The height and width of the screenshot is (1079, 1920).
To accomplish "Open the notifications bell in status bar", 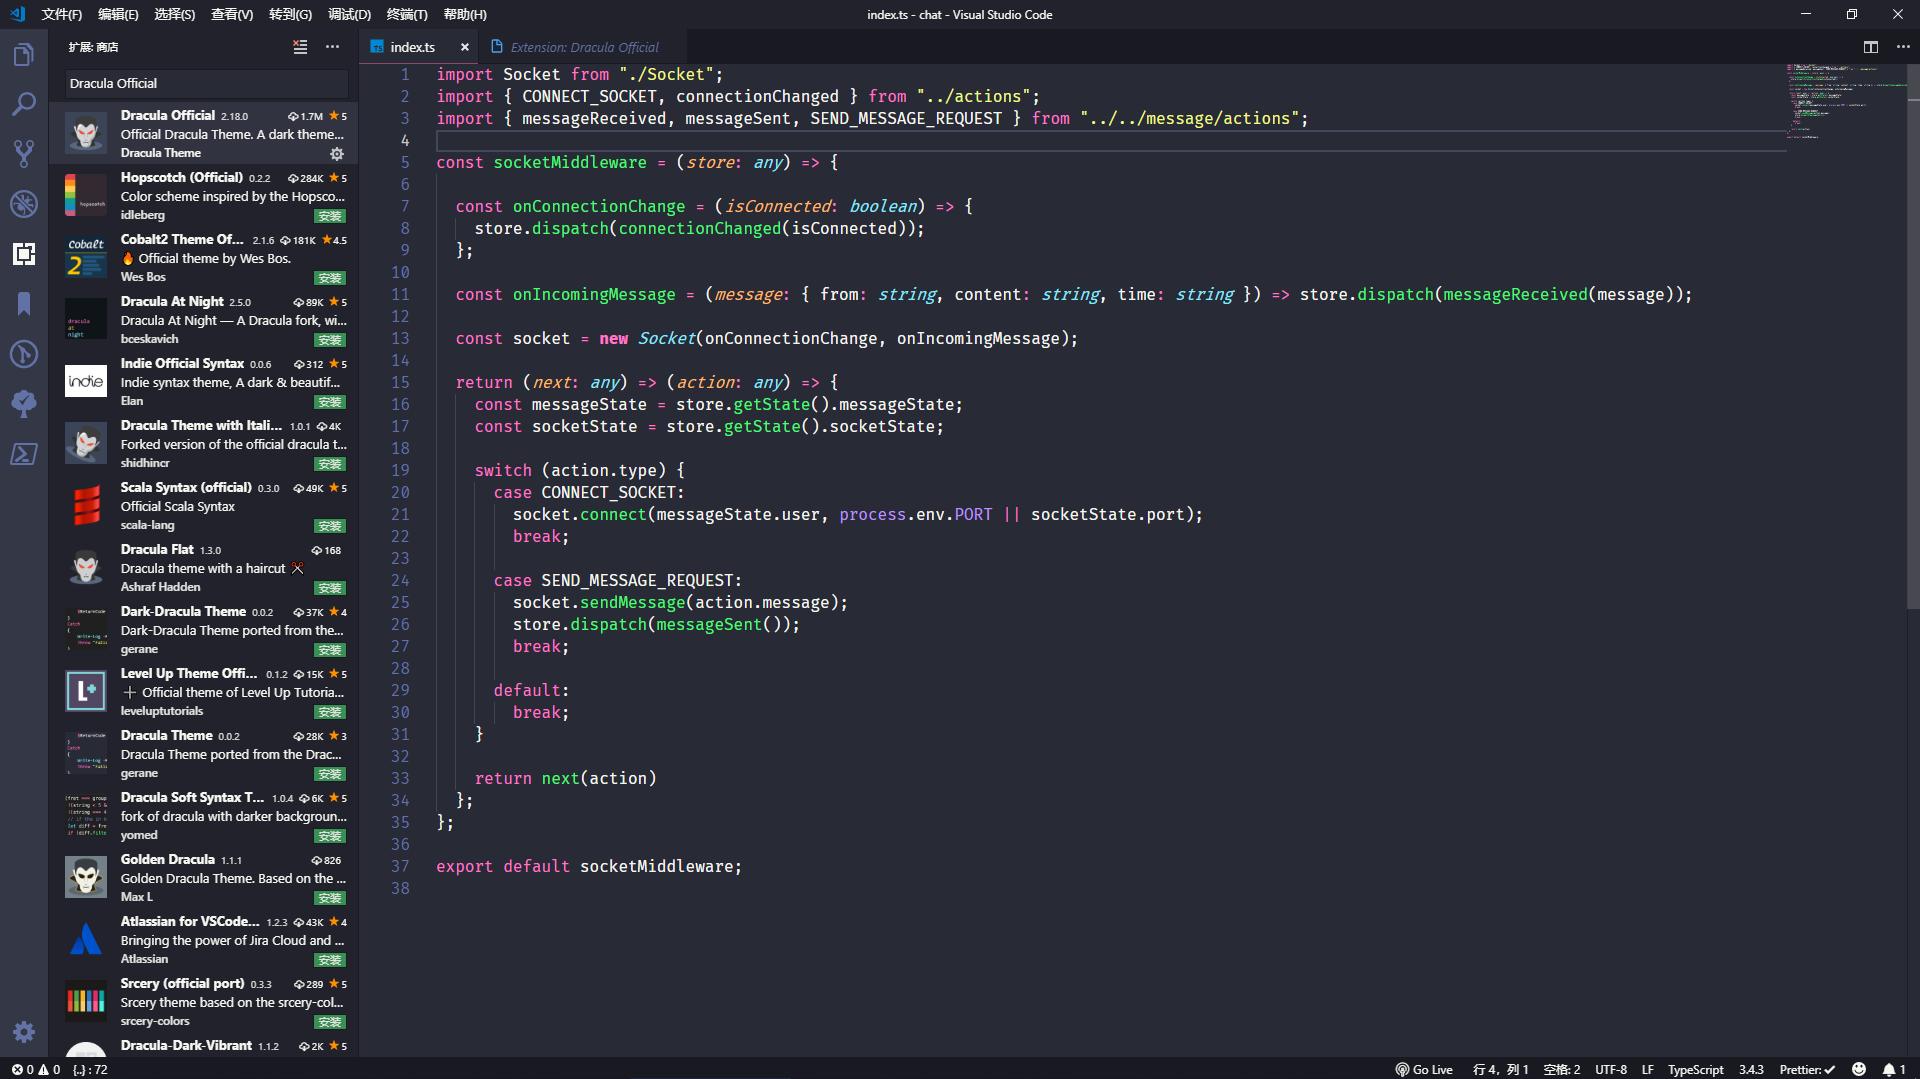I will [x=1889, y=1069].
